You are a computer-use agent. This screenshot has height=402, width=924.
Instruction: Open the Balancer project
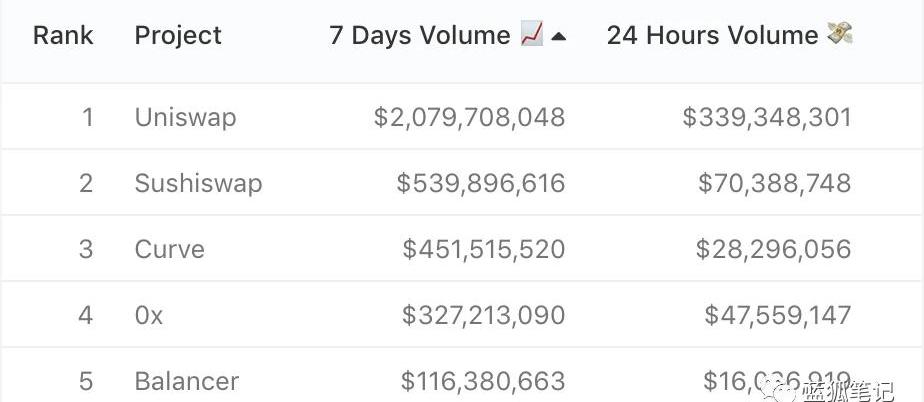(186, 381)
